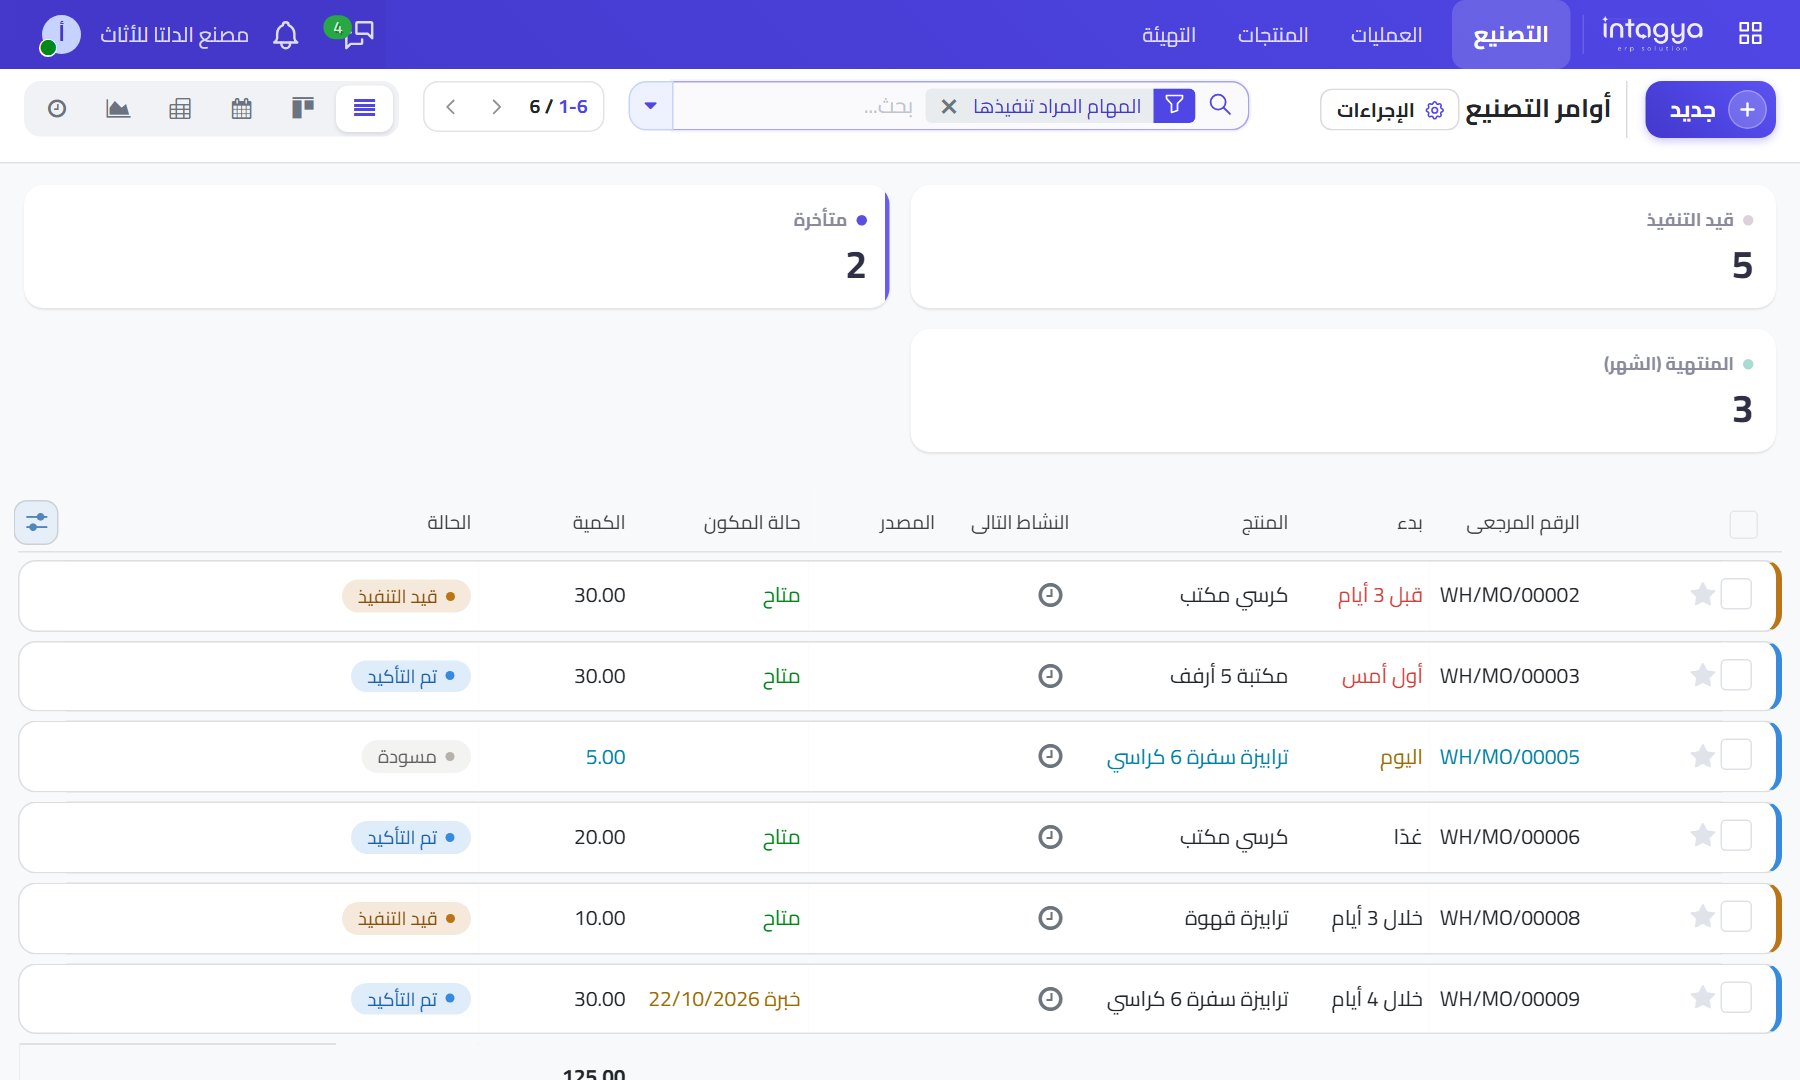1800x1080 pixels.
Task: Switch to calendar view
Action: tap(241, 108)
